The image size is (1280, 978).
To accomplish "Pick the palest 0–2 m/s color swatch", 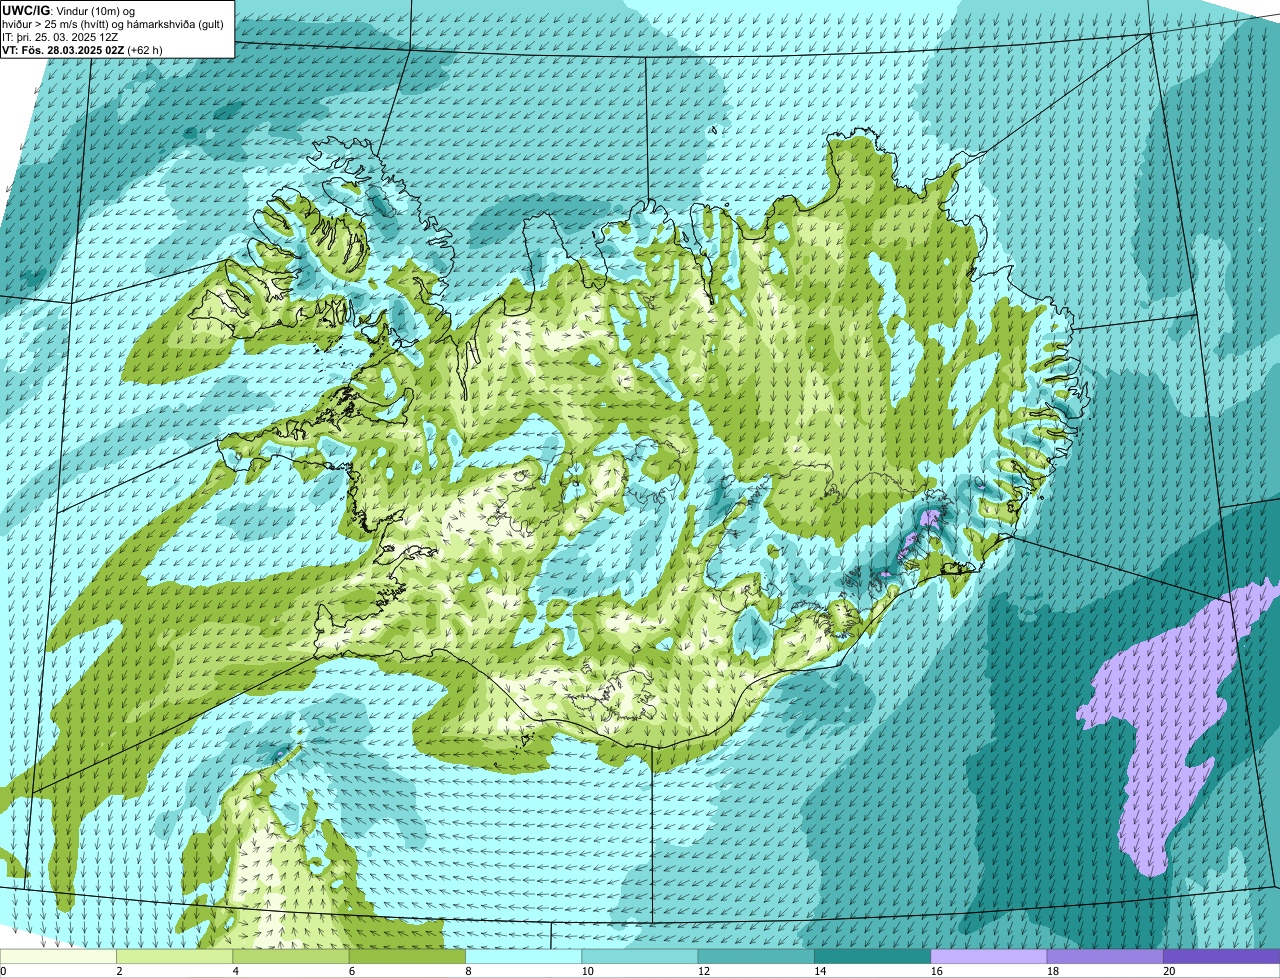I will click(x=58, y=956).
